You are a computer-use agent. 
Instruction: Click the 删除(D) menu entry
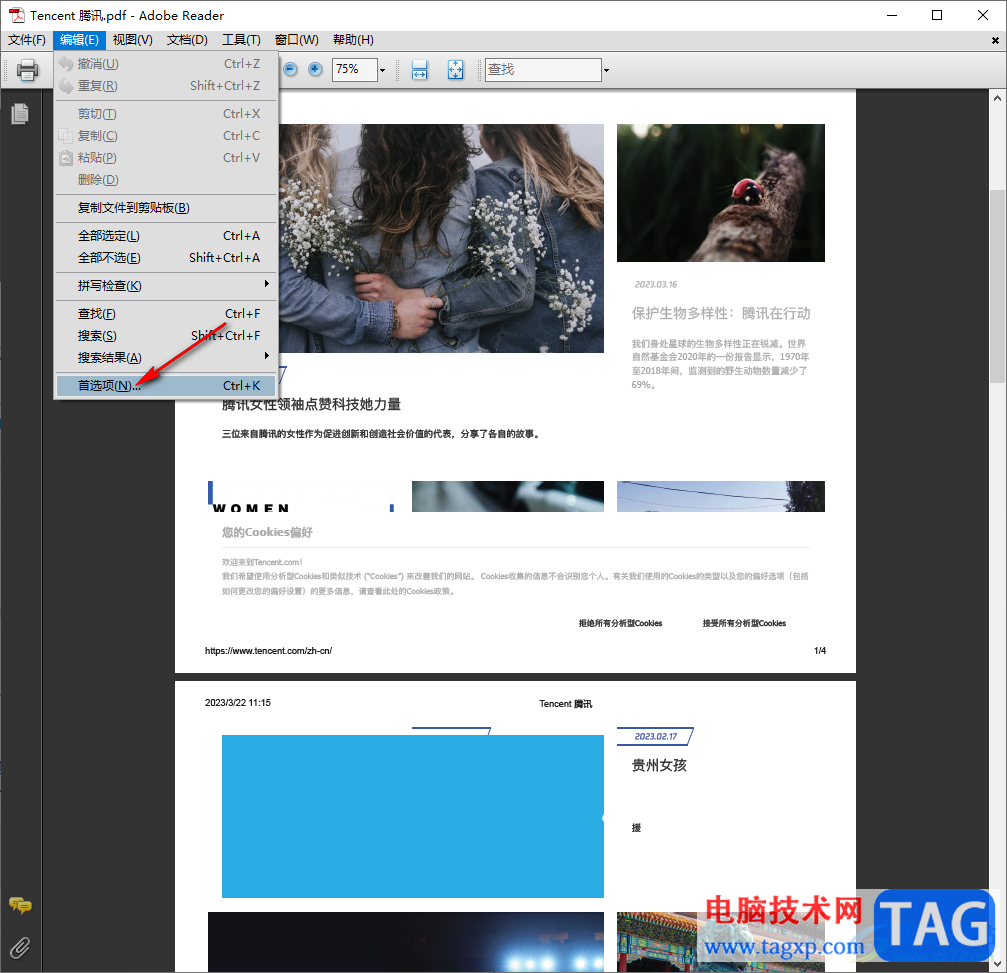click(166, 179)
